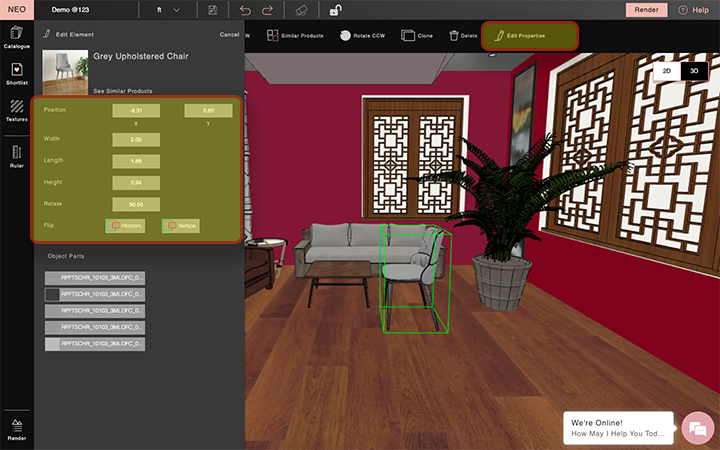Click the Position Y input field
The height and width of the screenshot is (450, 720).
pos(208,111)
